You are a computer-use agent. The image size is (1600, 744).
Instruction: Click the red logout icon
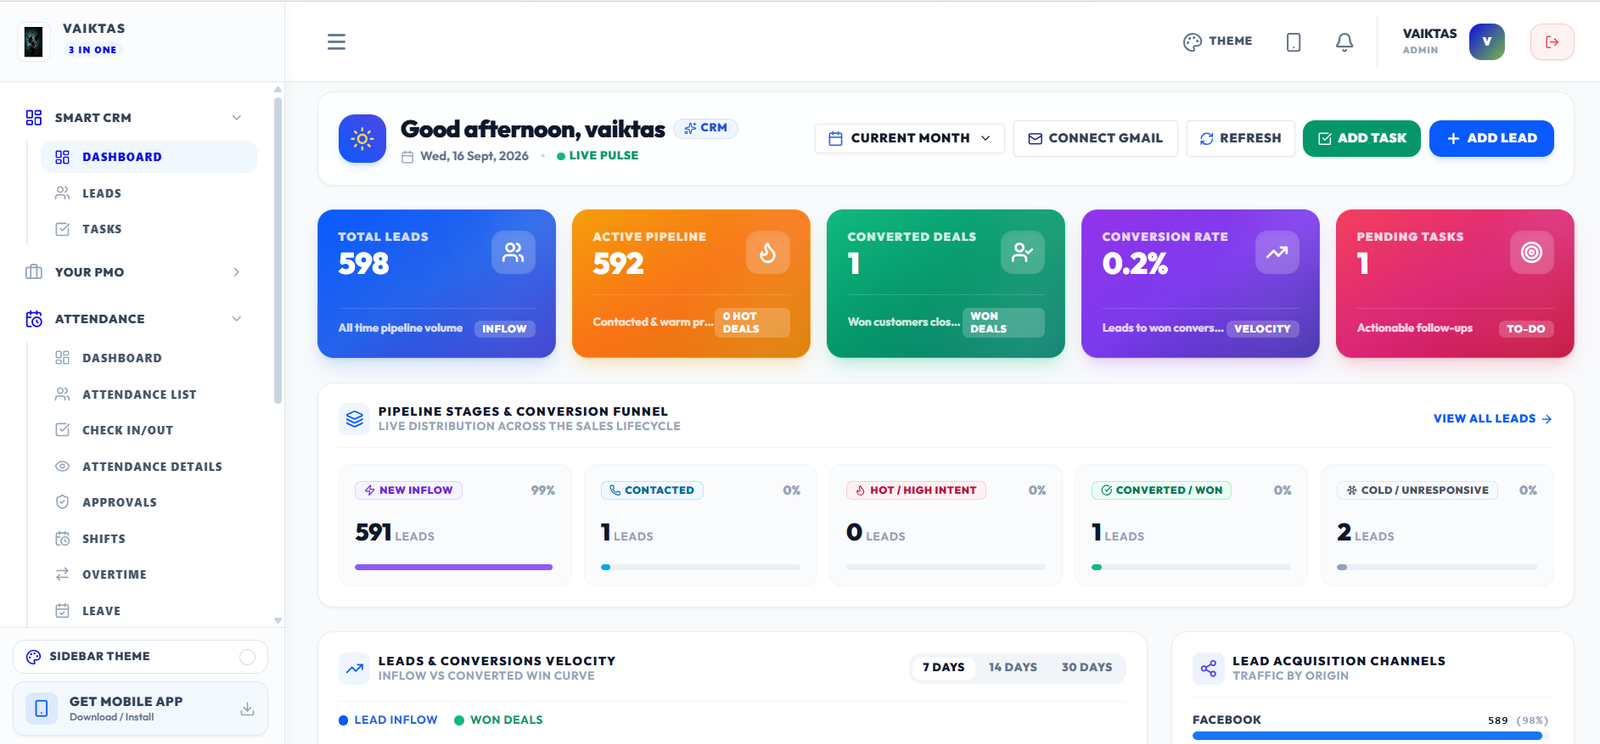(x=1552, y=42)
